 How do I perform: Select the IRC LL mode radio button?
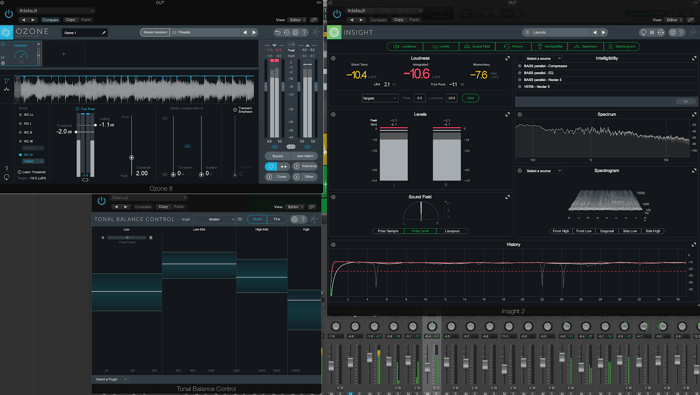21,115
